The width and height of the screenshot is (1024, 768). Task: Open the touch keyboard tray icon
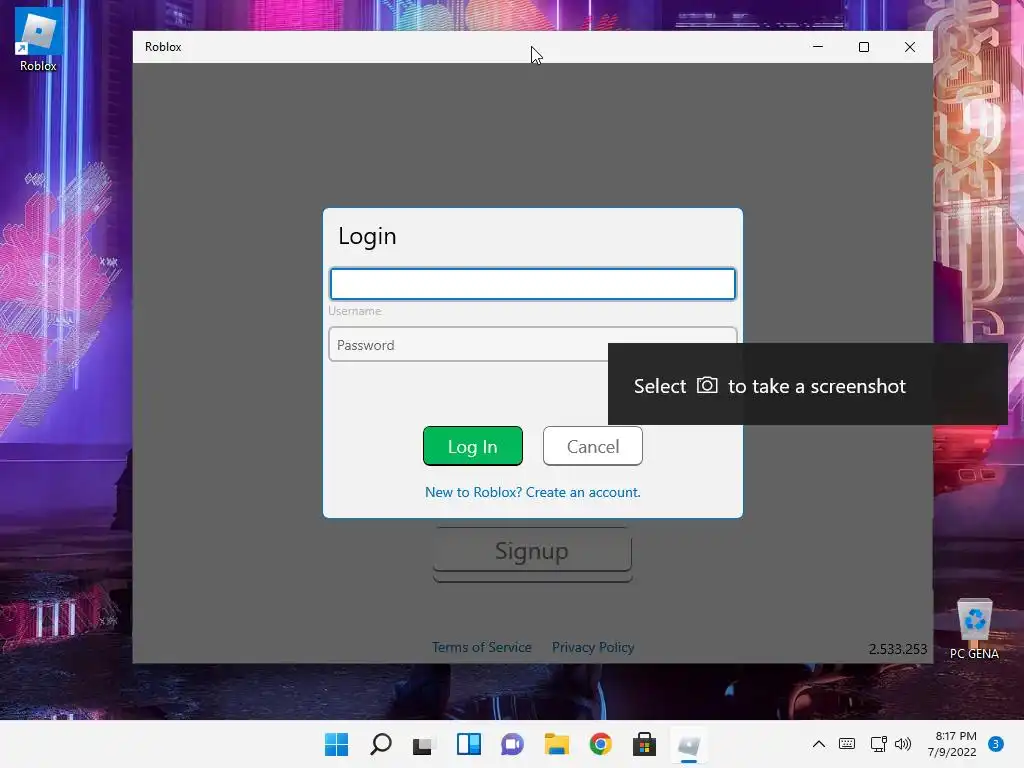pyautogui.click(x=847, y=744)
